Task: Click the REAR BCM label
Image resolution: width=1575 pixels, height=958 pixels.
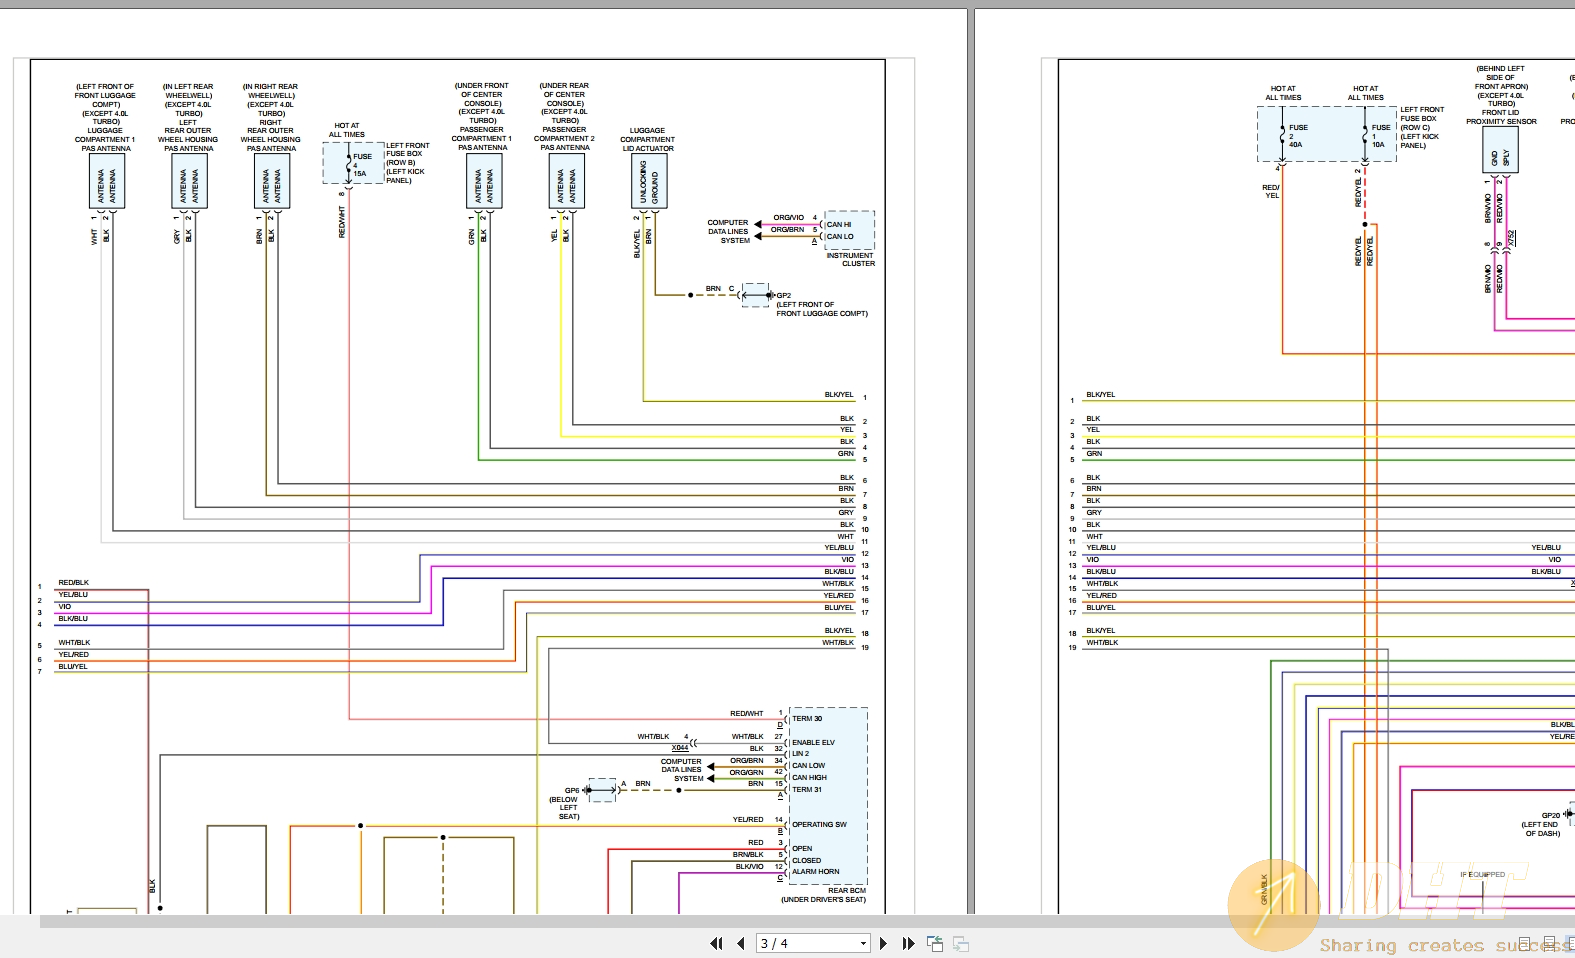Action: [x=846, y=890]
